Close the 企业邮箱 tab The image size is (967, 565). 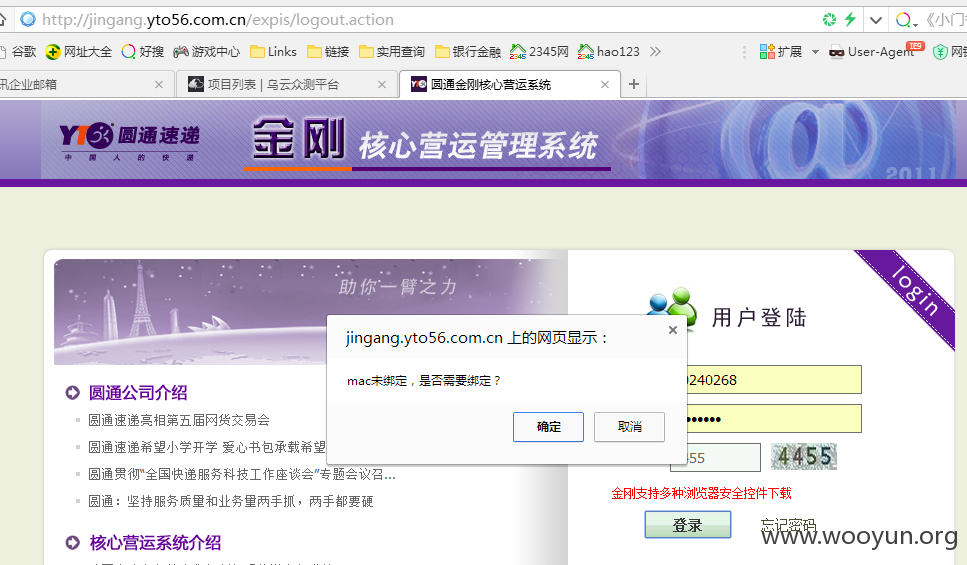pos(158,85)
